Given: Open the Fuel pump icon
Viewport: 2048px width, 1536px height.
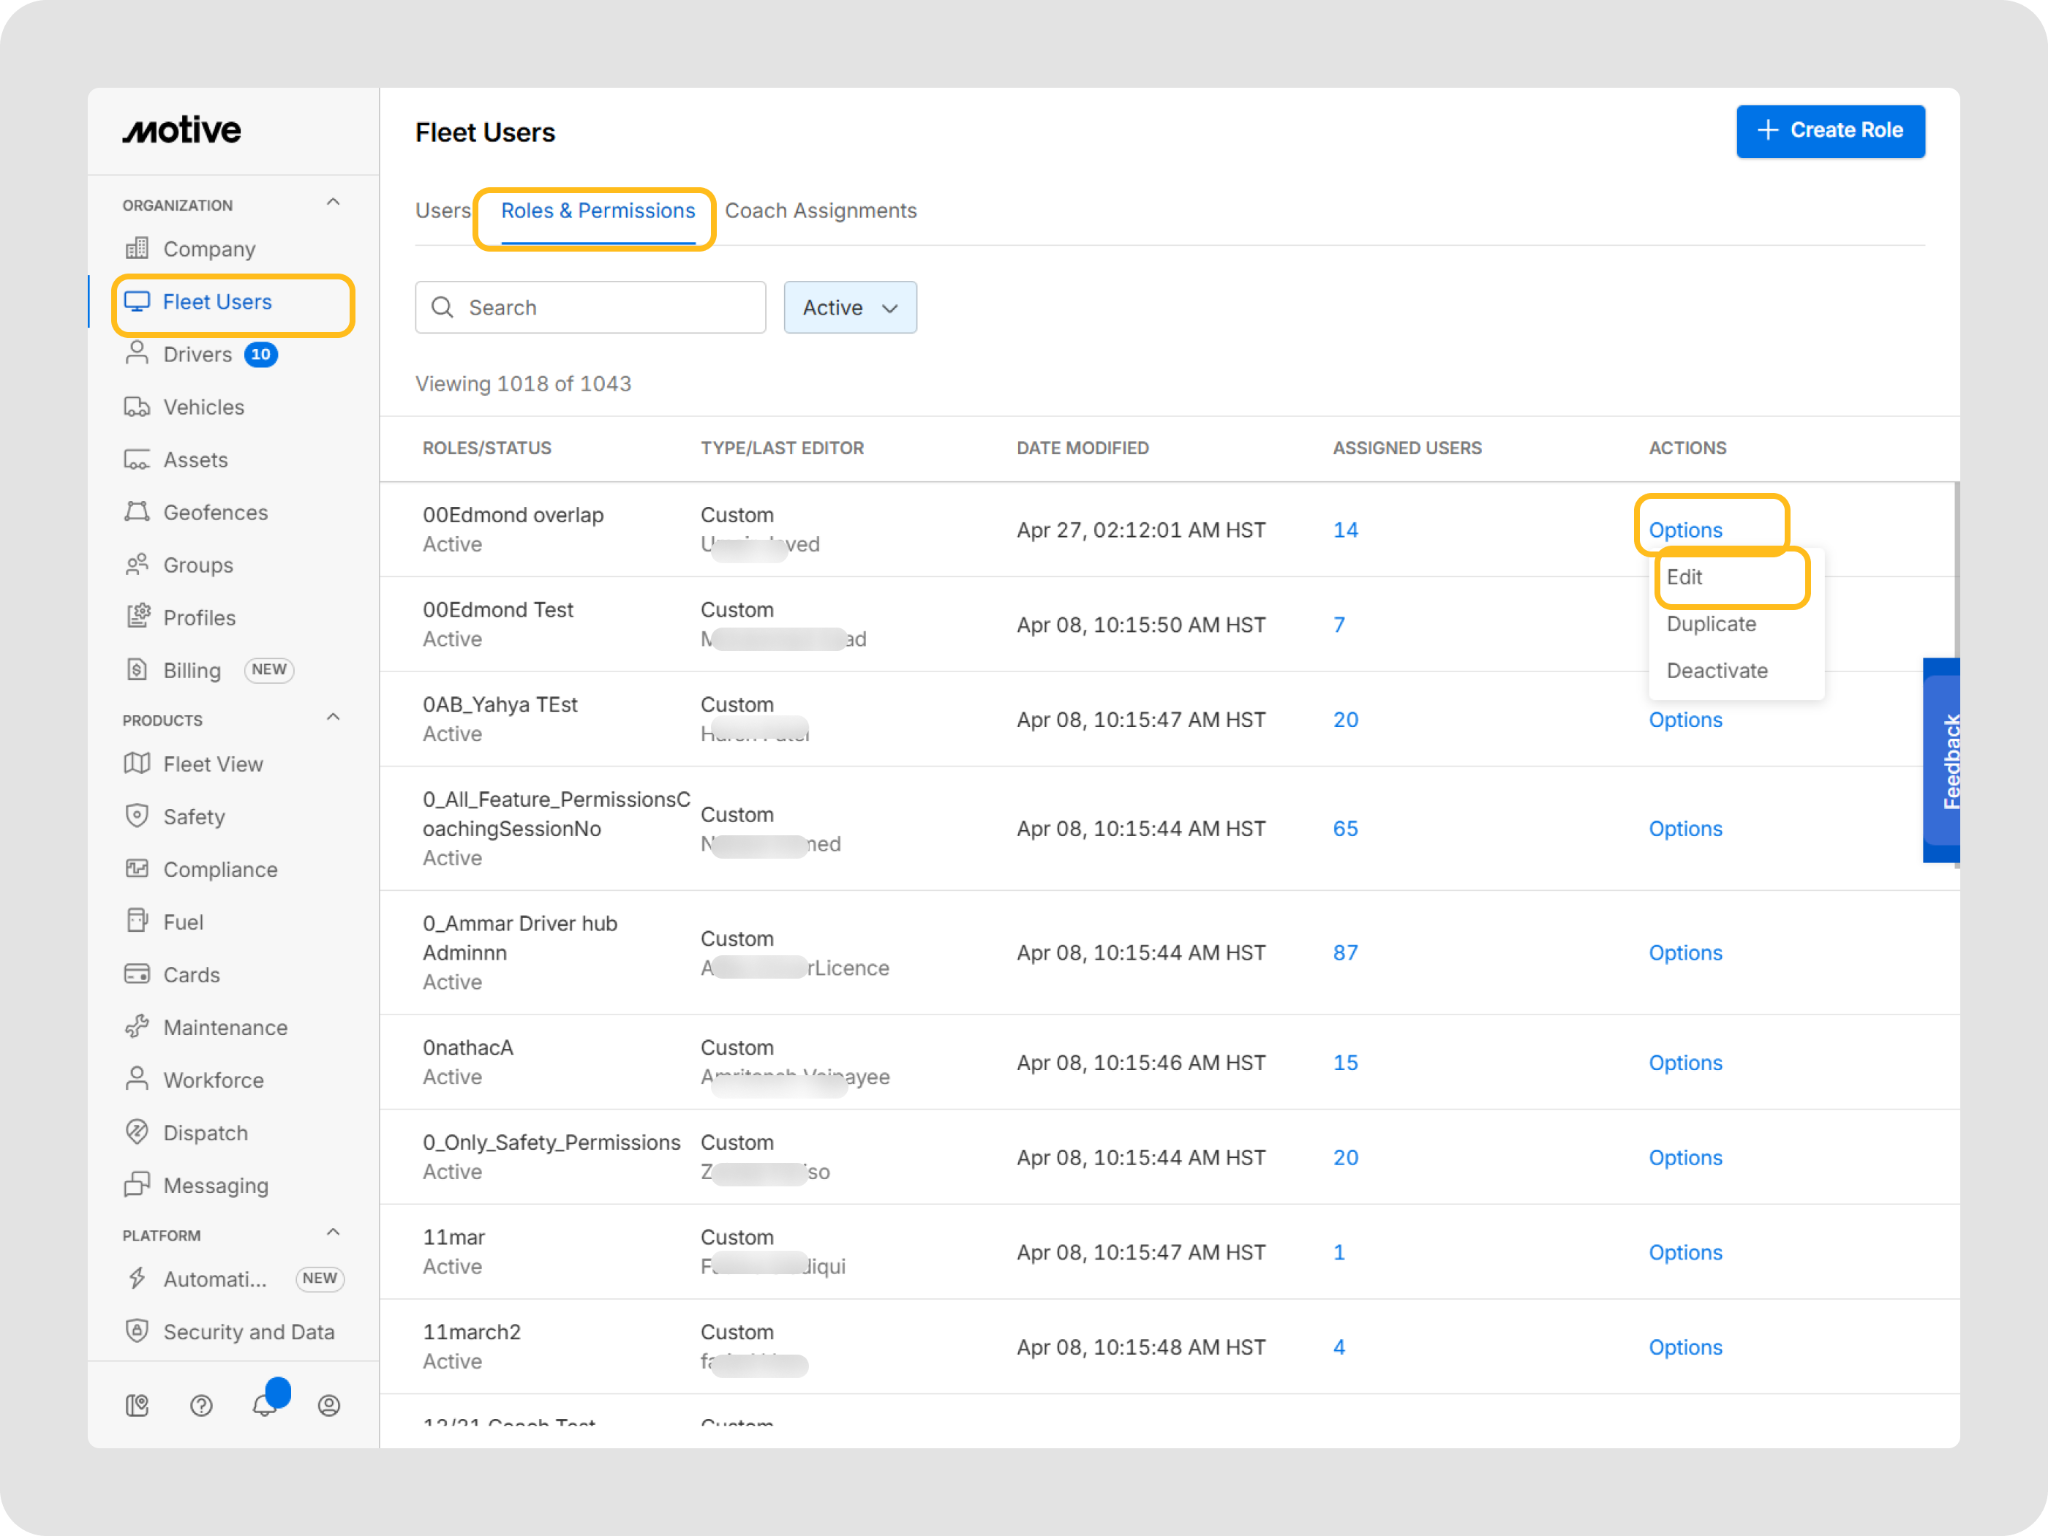Looking at the screenshot, I should tap(137, 921).
